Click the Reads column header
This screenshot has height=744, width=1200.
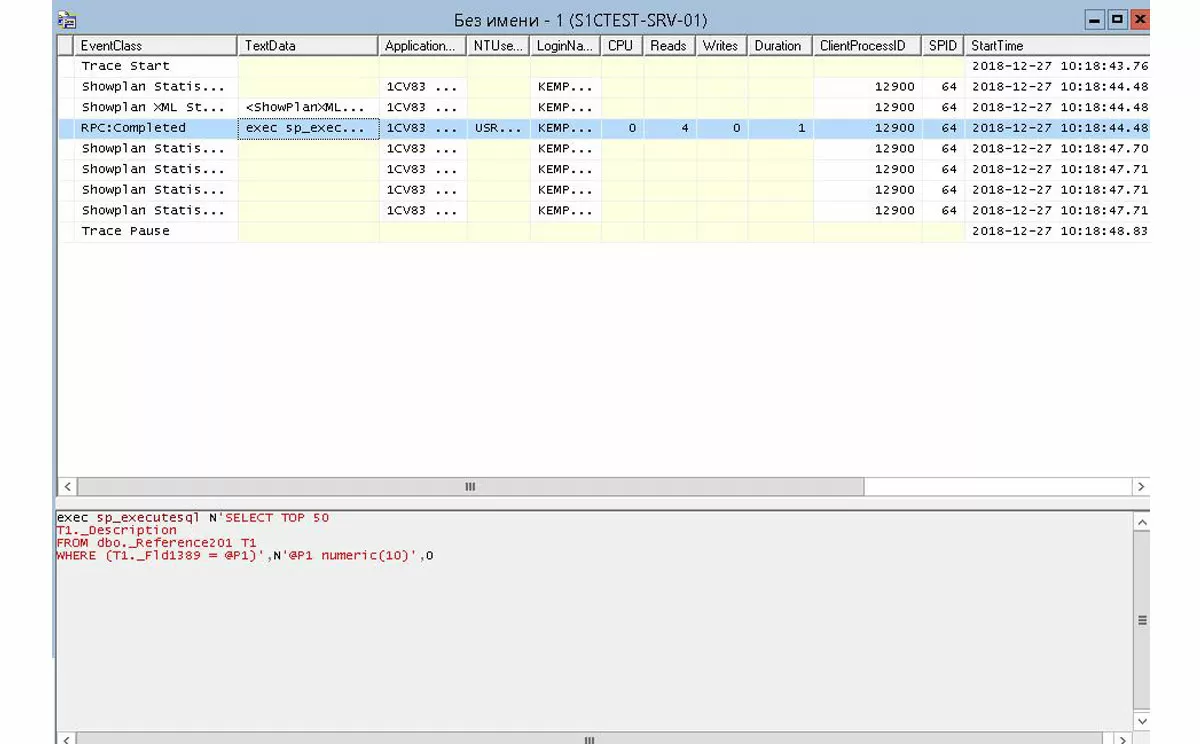(669, 45)
